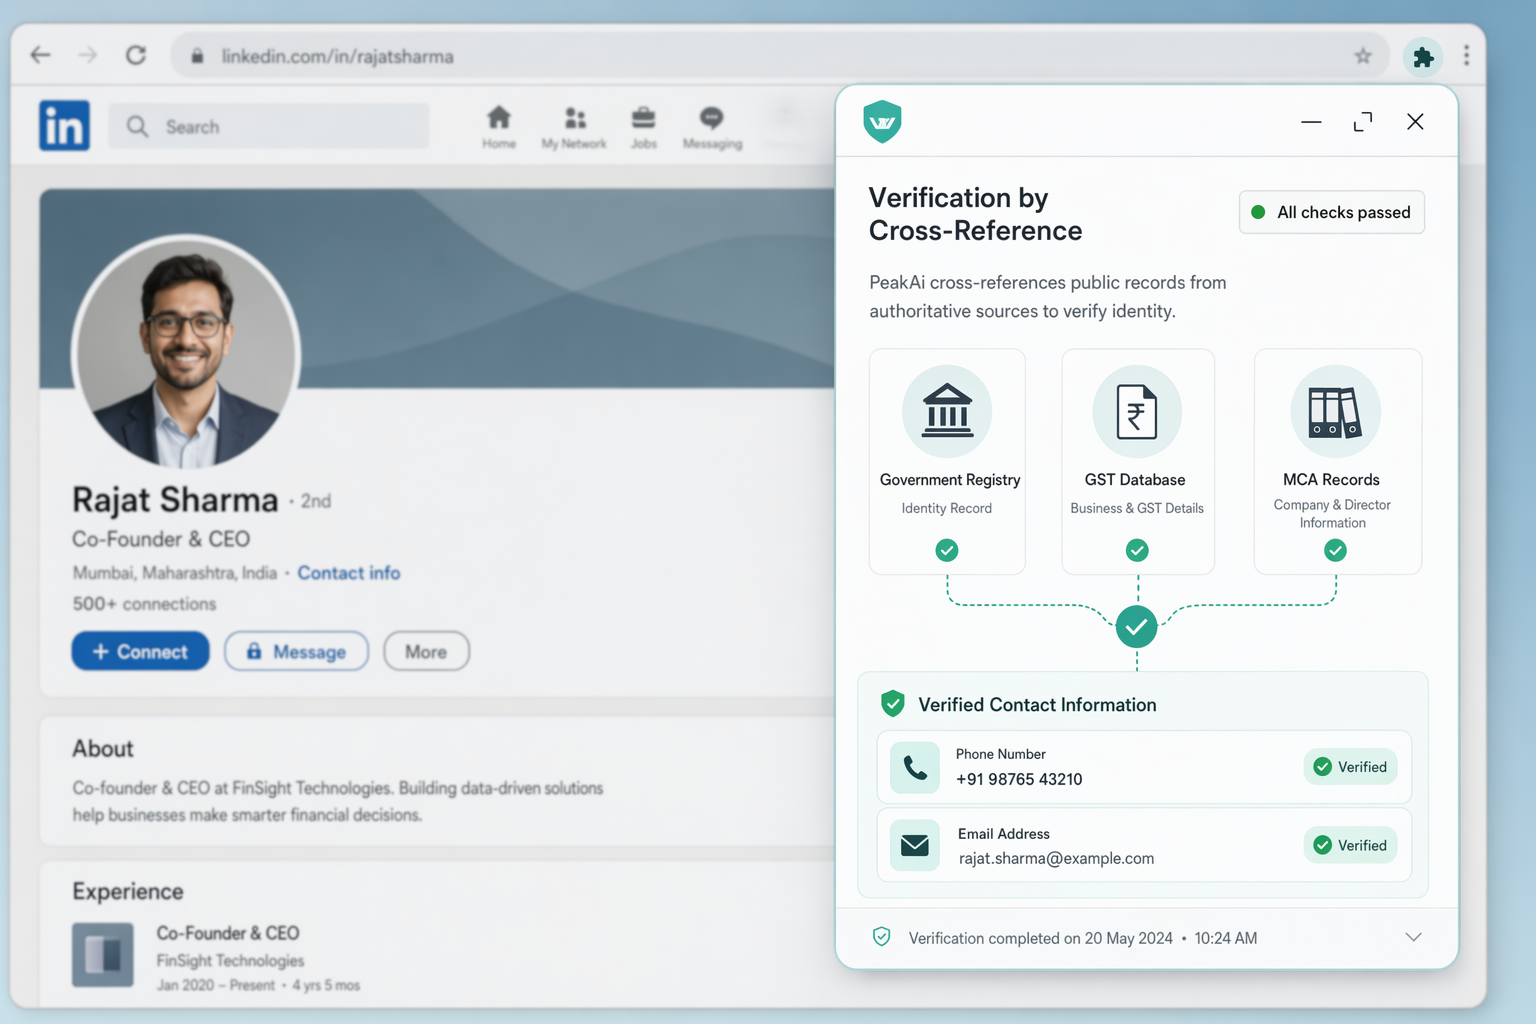This screenshot has height=1024, width=1536.
Task: Click the Message button
Action: [x=296, y=651]
